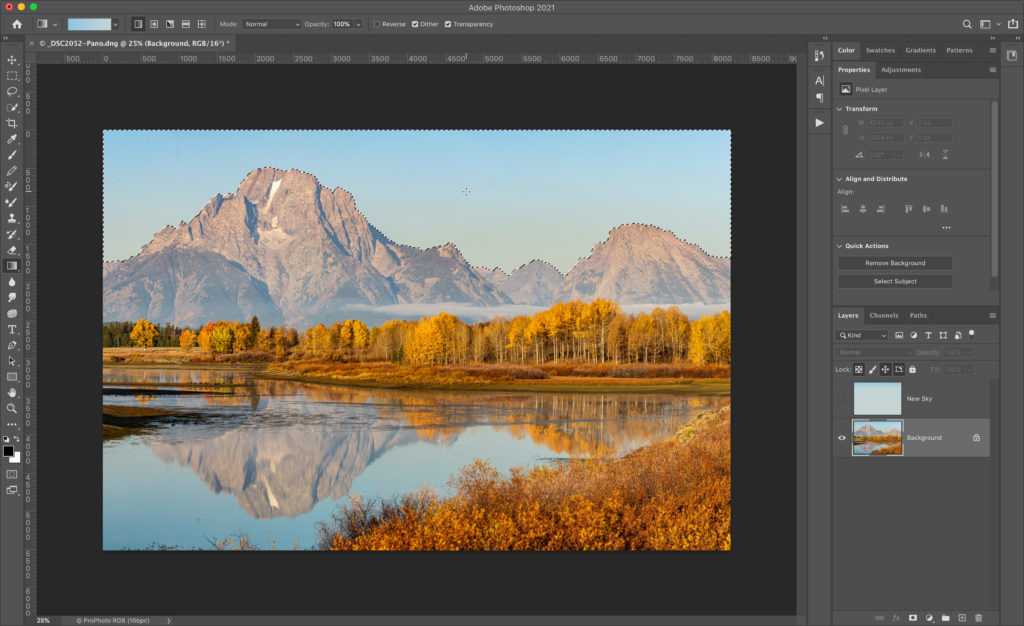The width and height of the screenshot is (1024, 626).
Task: Hide the Background layer
Action: click(842, 438)
